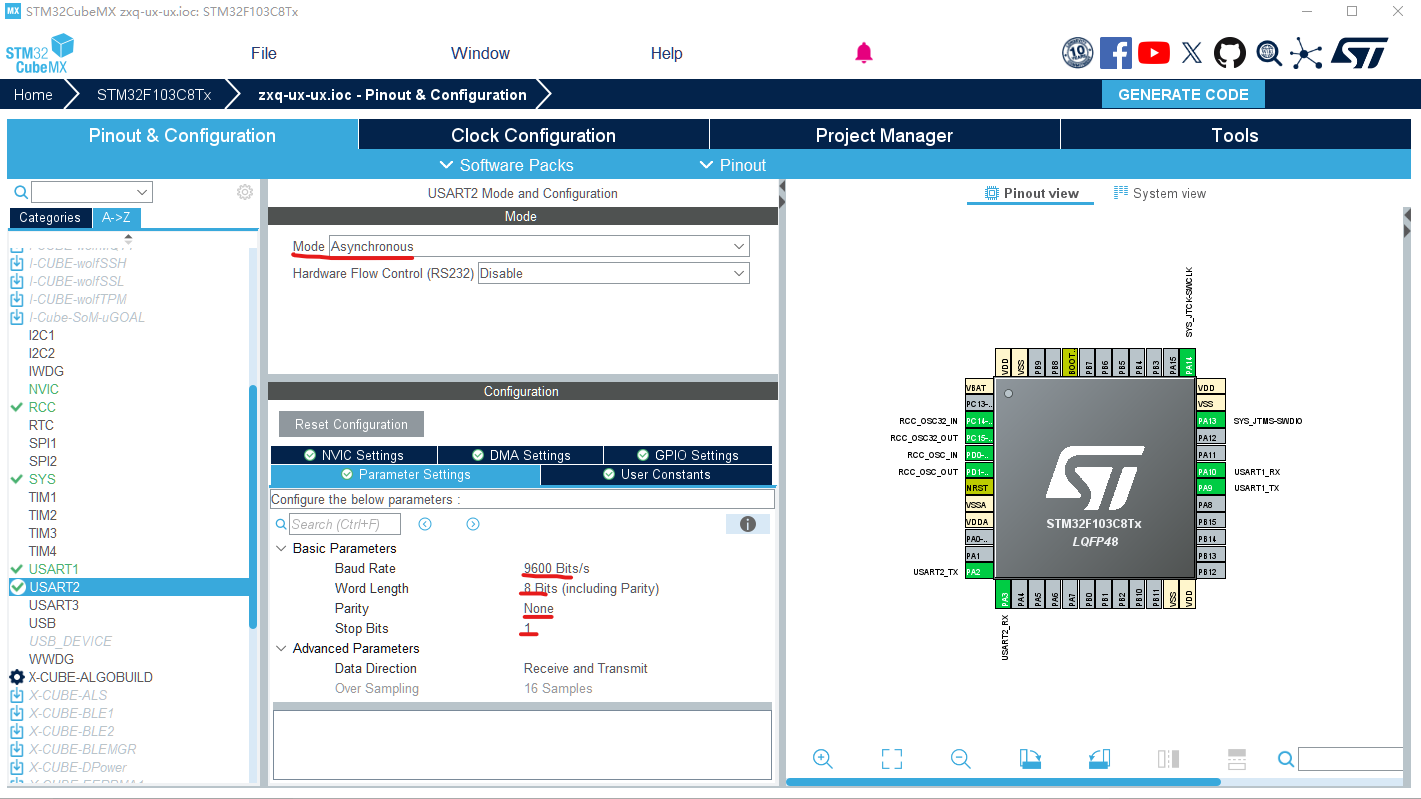1421x799 pixels.
Task: Collapse the Basic Parameters section
Action: [x=281, y=548]
